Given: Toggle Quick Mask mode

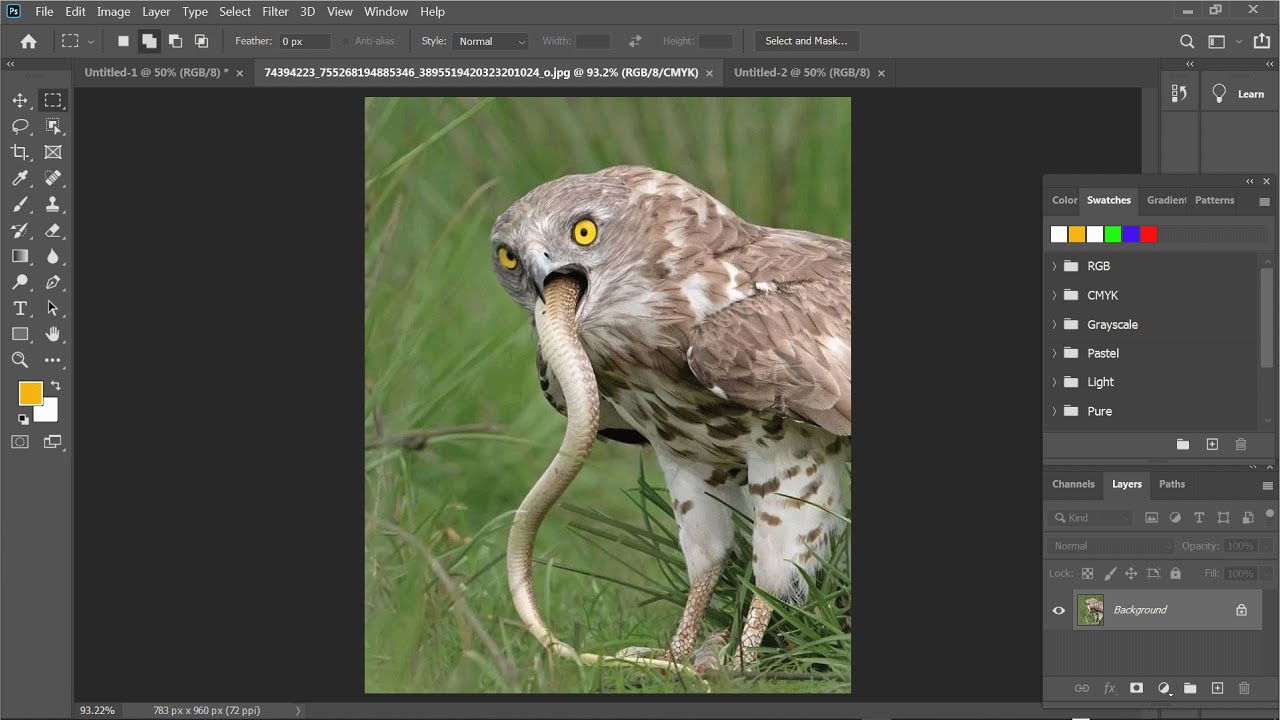Looking at the screenshot, I should point(20,441).
